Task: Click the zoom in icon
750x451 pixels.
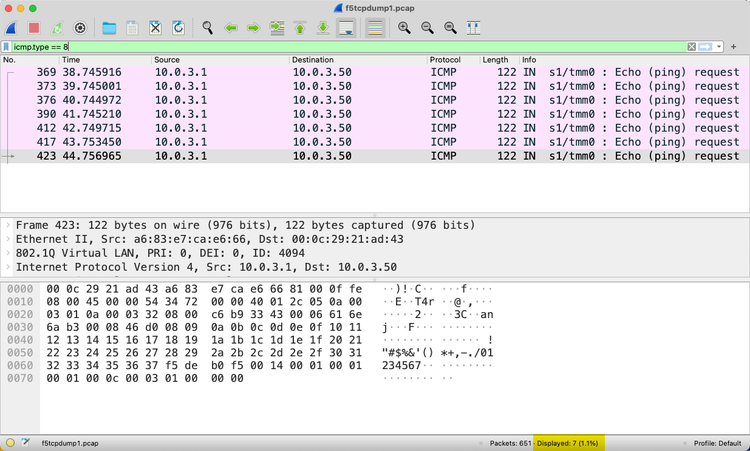Action: coord(404,28)
